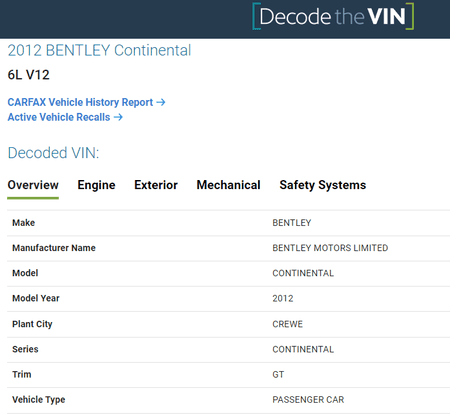Switch to the Engine tab
450x415 pixels.
point(96,185)
